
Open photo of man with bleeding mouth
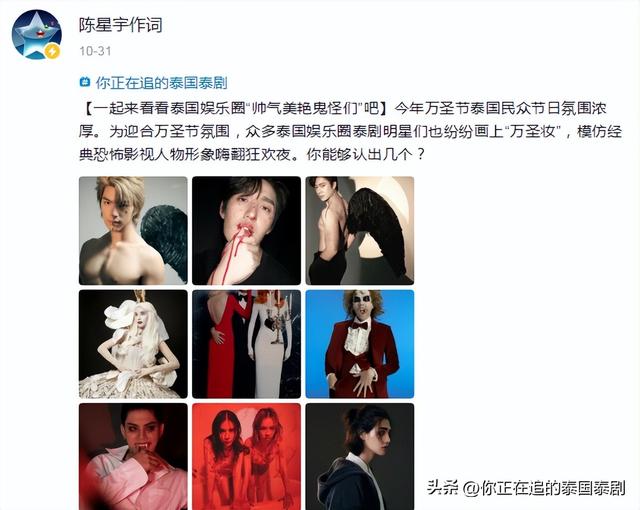click(247, 231)
